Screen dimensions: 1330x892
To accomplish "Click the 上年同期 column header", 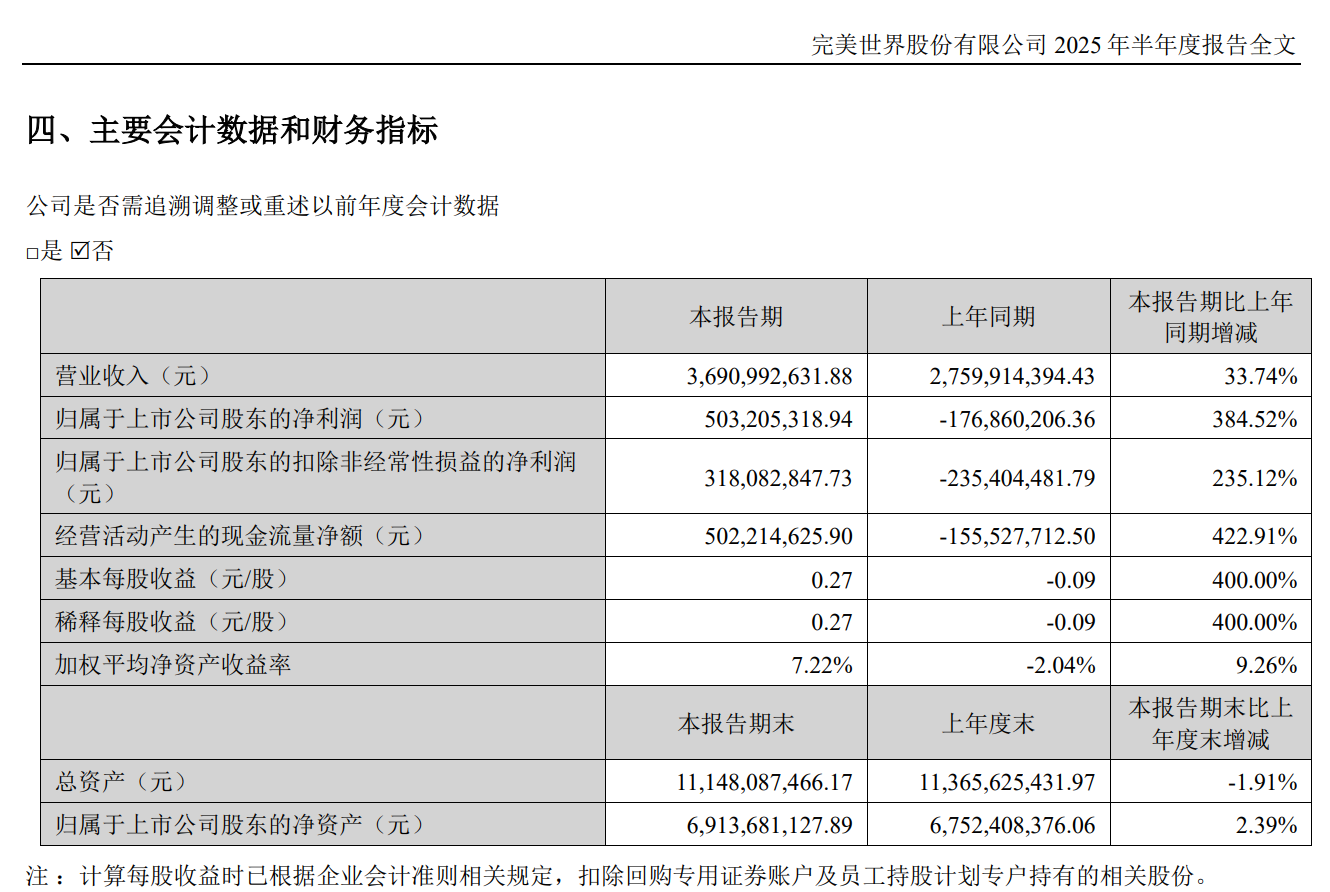I will point(989,317).
